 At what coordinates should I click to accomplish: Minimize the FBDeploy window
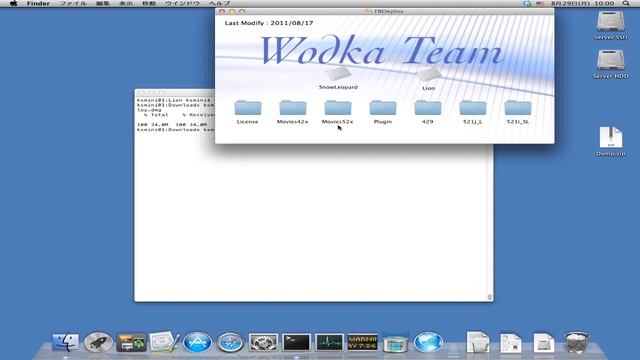coord(232,11)
